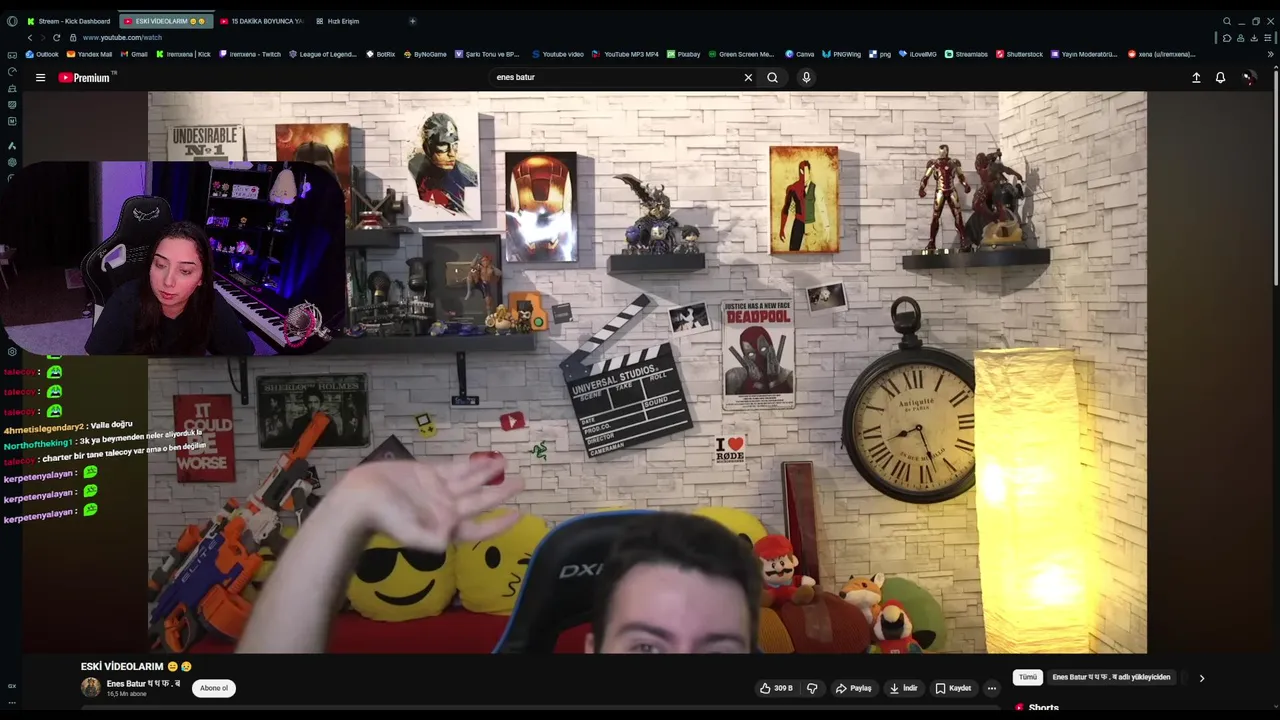Open the browser tab search icon
Image resolution: width=1280 pixels, height=720 pixels.
coord(1227,21)
